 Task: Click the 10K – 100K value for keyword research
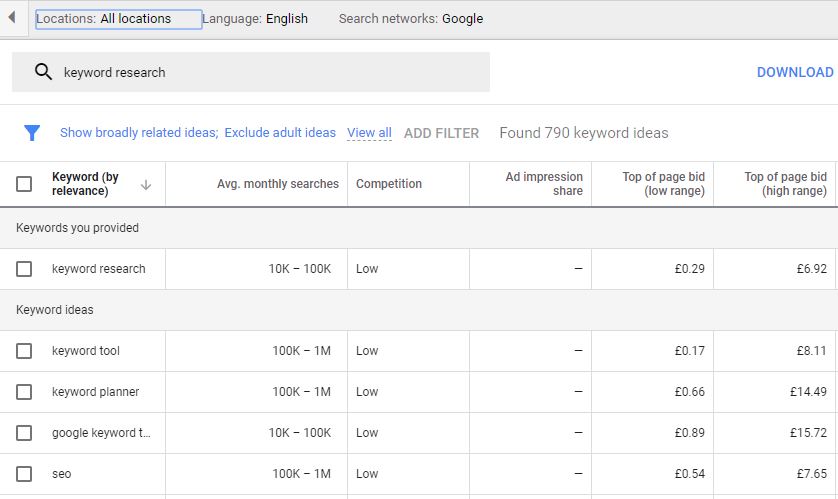click(299, 269)
